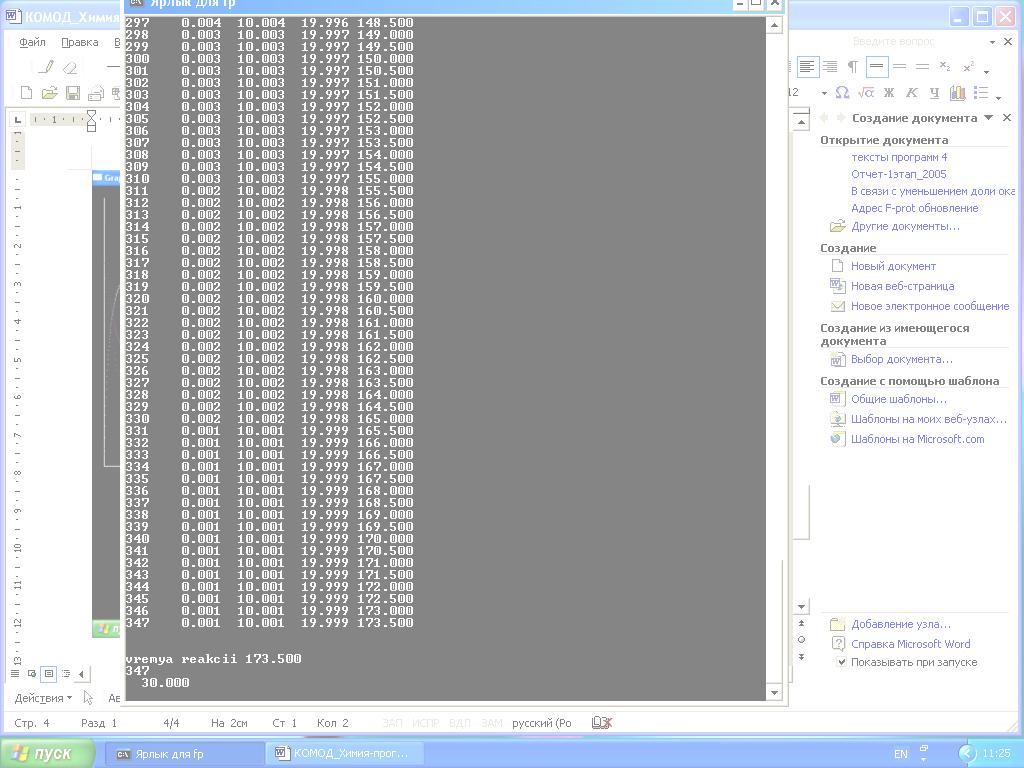
Task: Open the 'Правка' menu
Action: 79,42
